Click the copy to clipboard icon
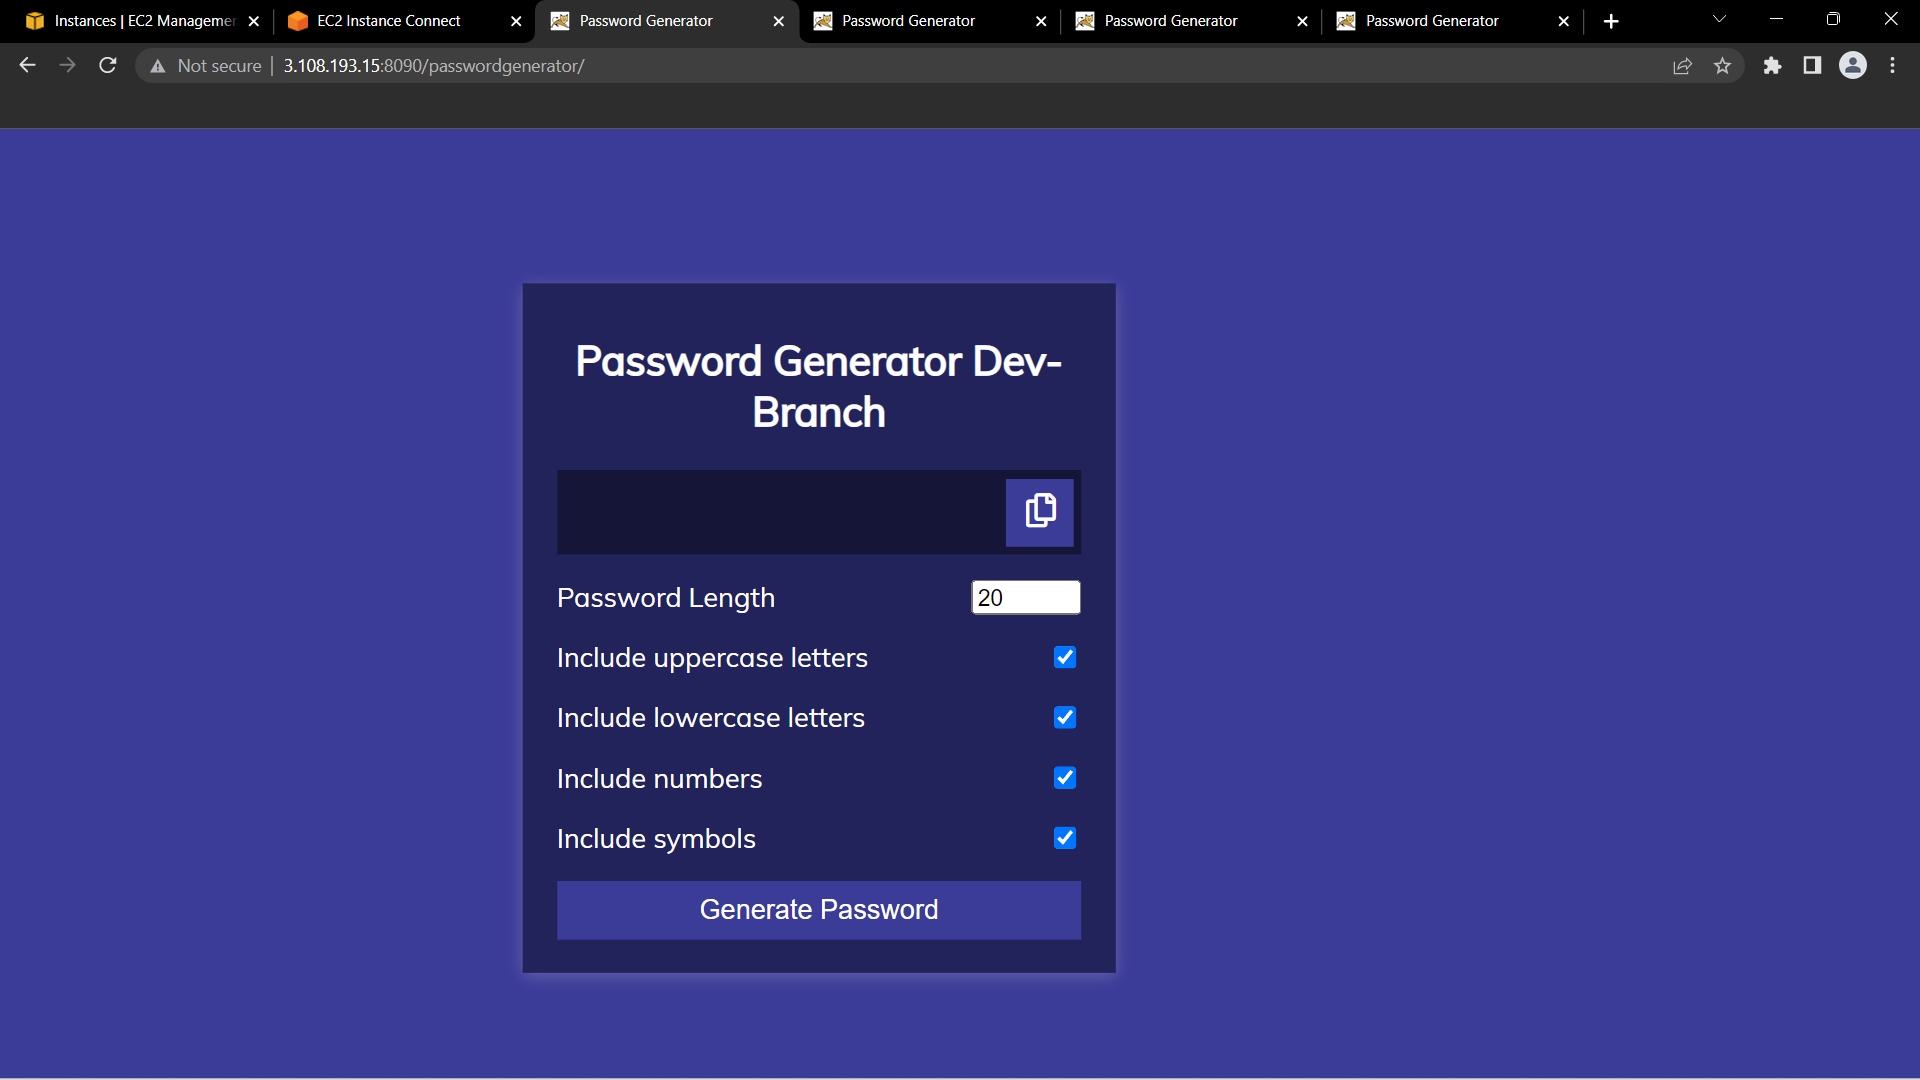The height and width of the screenshot is (1080, 1920). 1039,512
